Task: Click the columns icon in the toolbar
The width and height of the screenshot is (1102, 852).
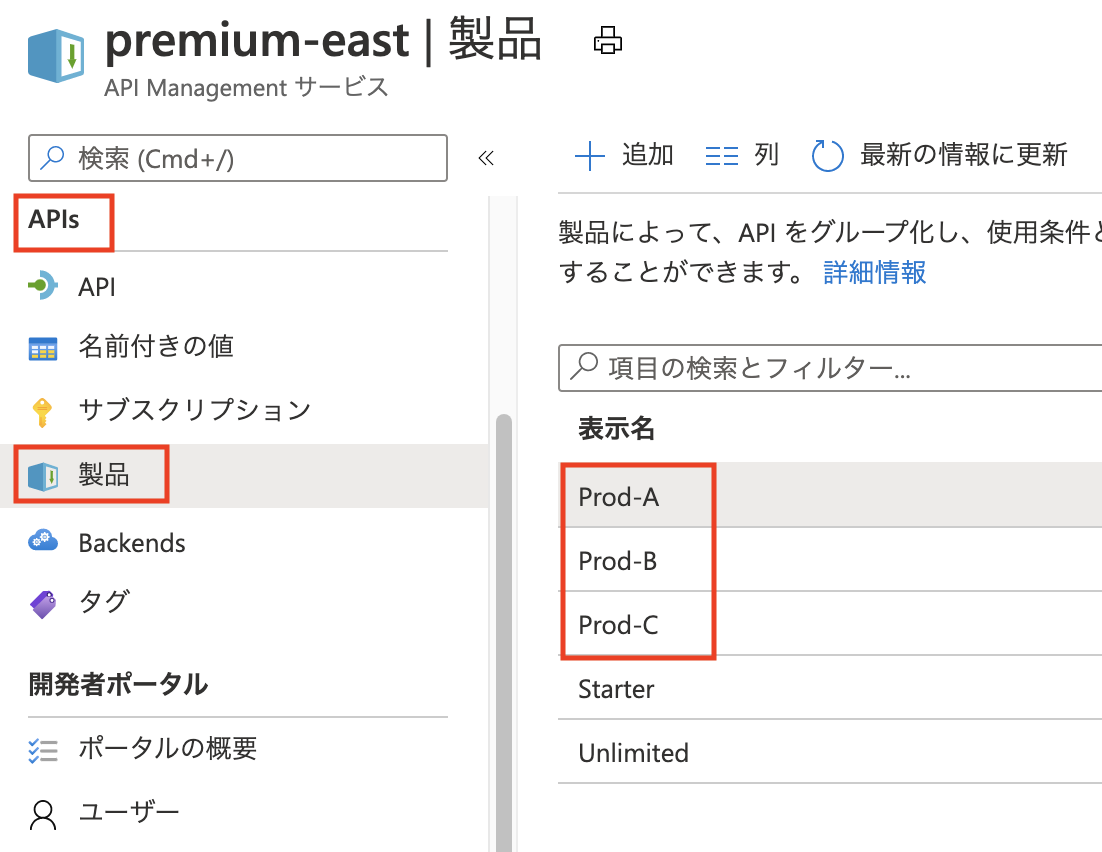Action: tap(722, 156)
